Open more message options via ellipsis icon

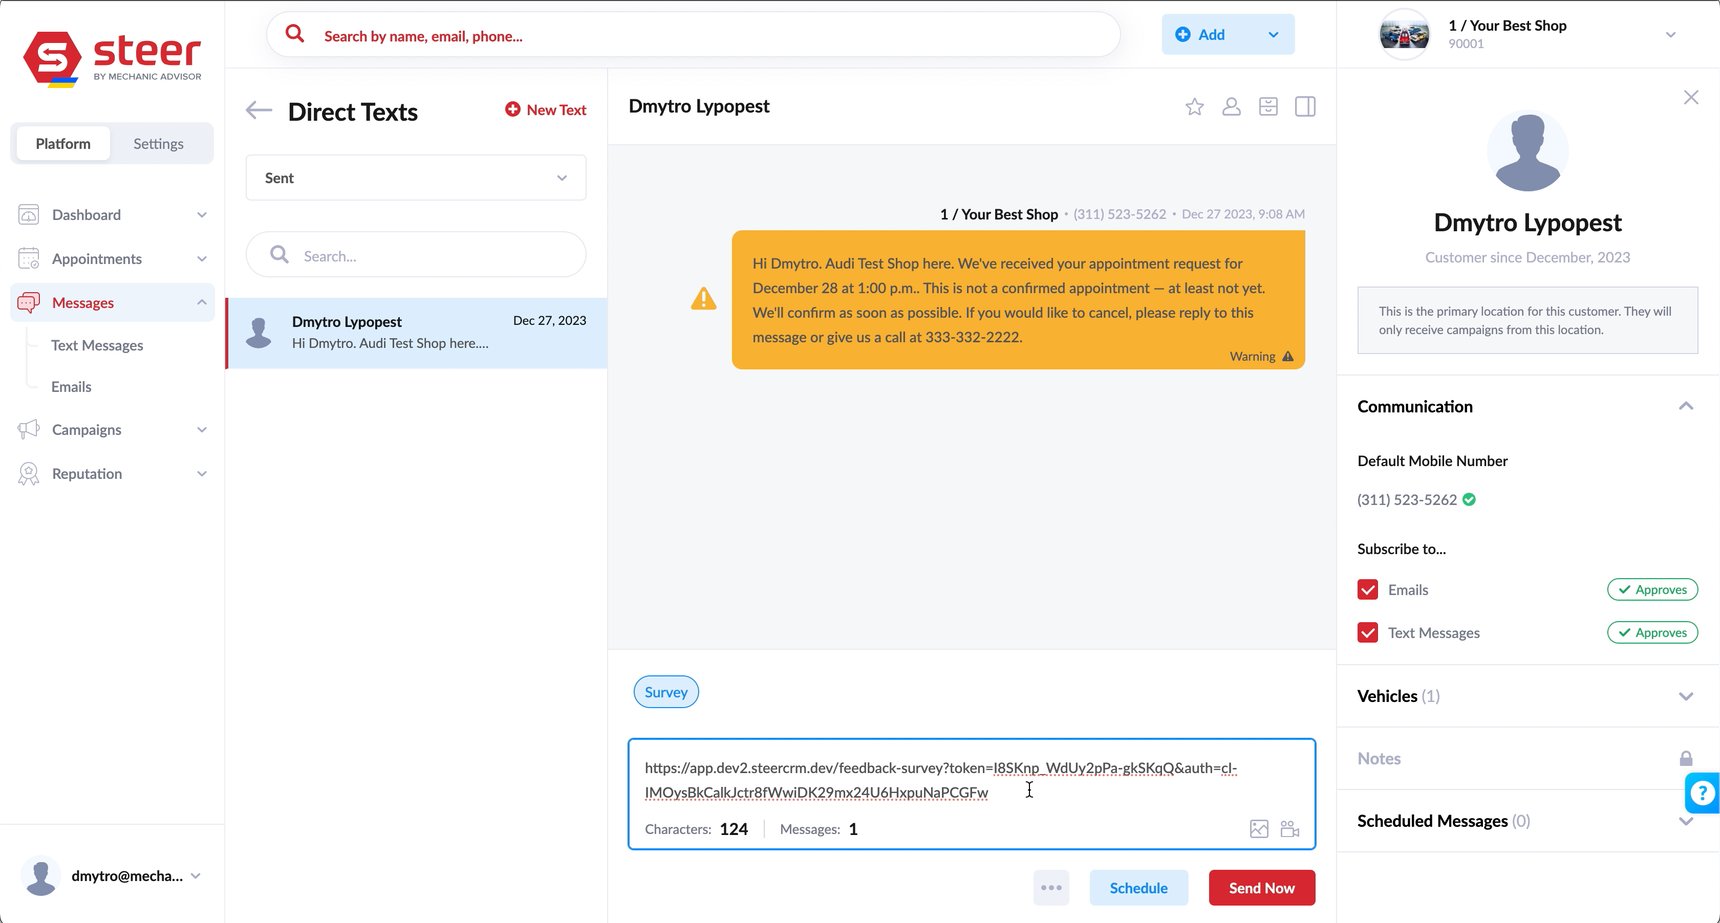(x=1051, y=887)
